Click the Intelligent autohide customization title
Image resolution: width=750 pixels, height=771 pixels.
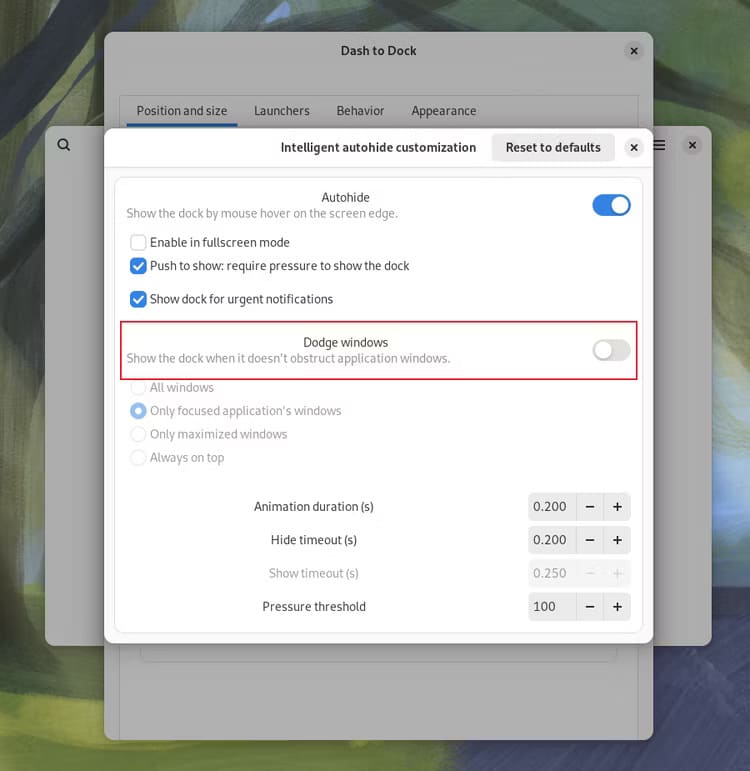coord(378,148)
